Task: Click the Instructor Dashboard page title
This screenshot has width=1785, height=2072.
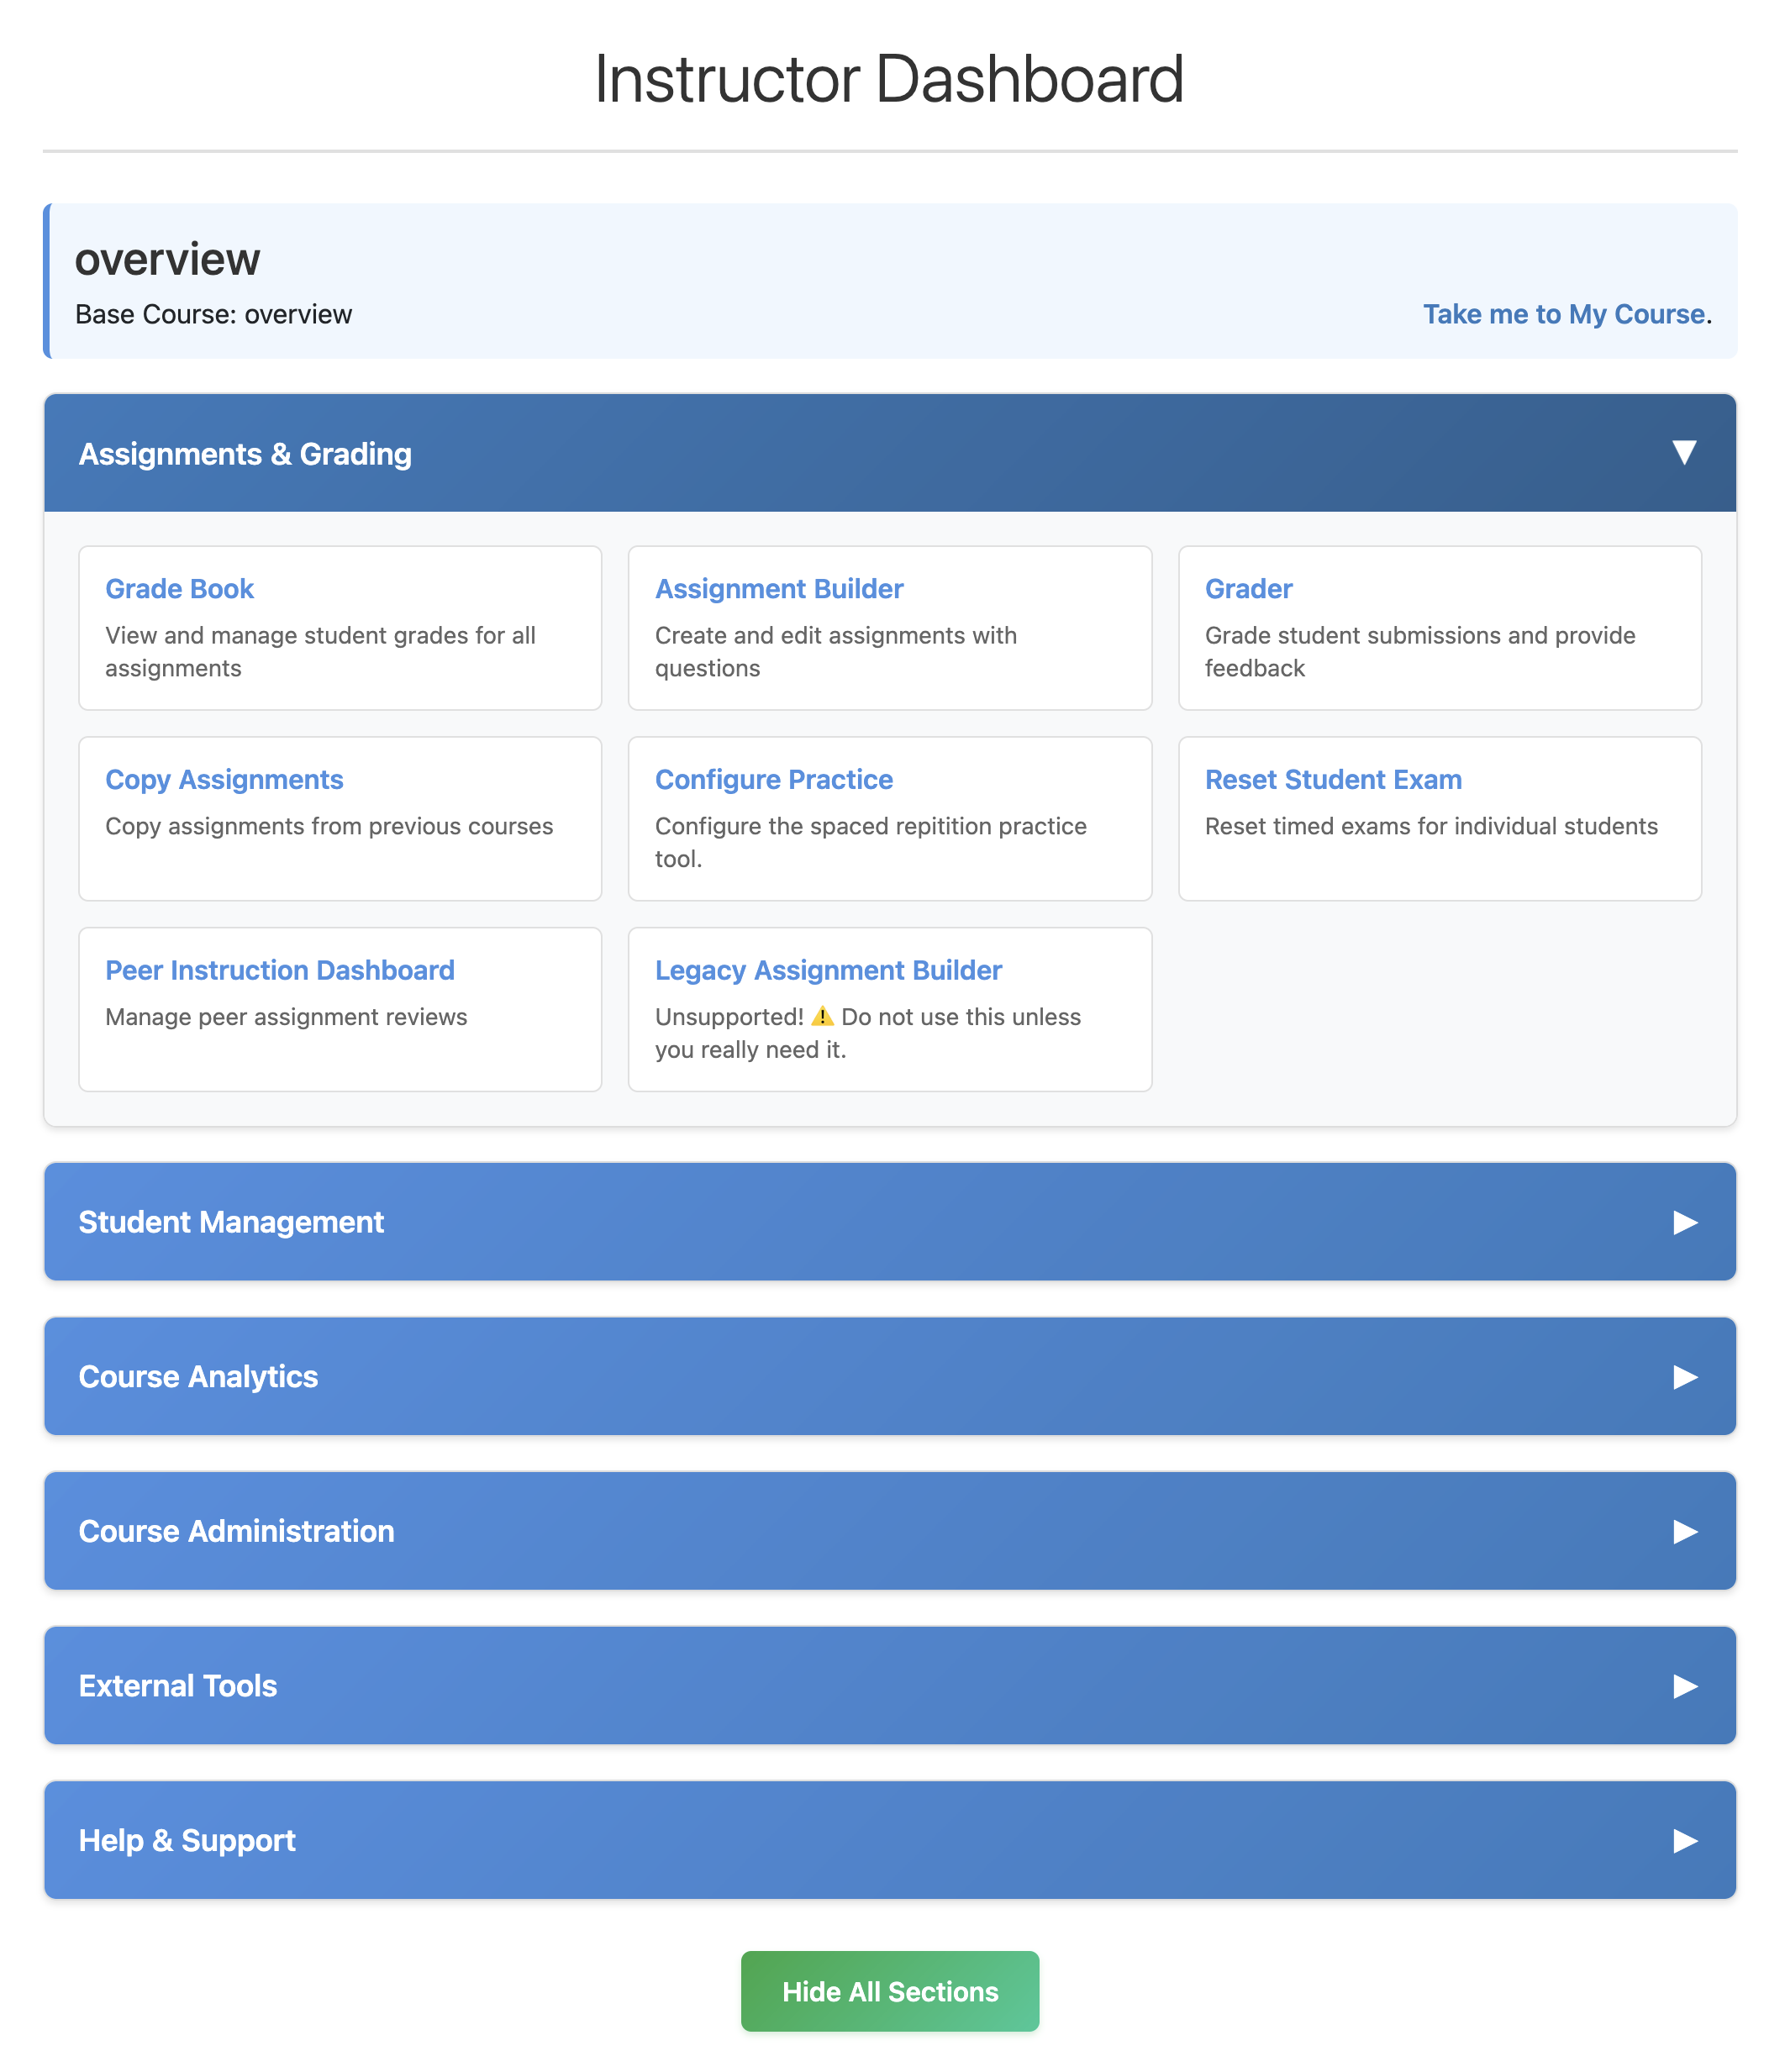Action: click(x=890, y=78)
